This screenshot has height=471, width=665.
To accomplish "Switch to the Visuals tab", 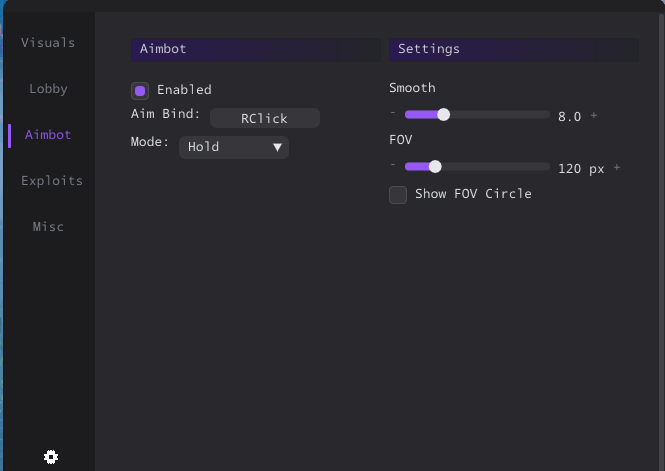I will (x=48, y=43).
